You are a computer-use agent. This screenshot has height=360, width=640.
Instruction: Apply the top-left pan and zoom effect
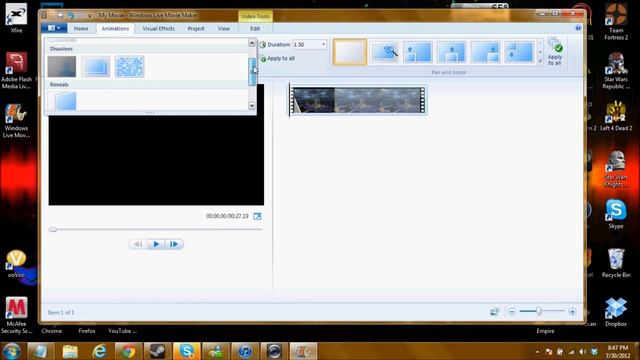tap(519, 52)
